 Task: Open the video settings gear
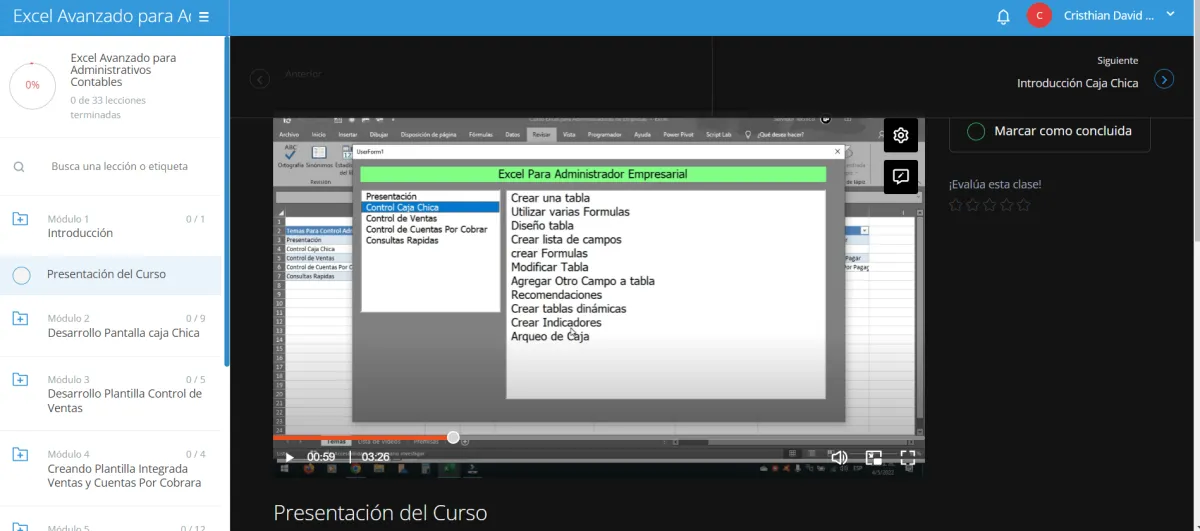coord(901,135)
